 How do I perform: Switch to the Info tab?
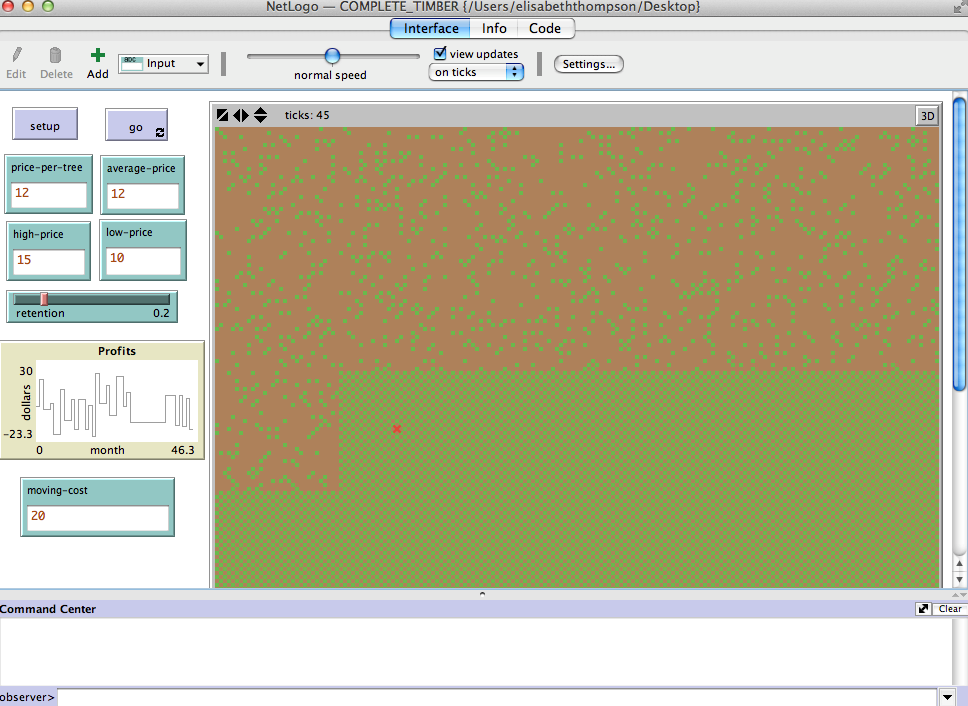tap(494, 28)
